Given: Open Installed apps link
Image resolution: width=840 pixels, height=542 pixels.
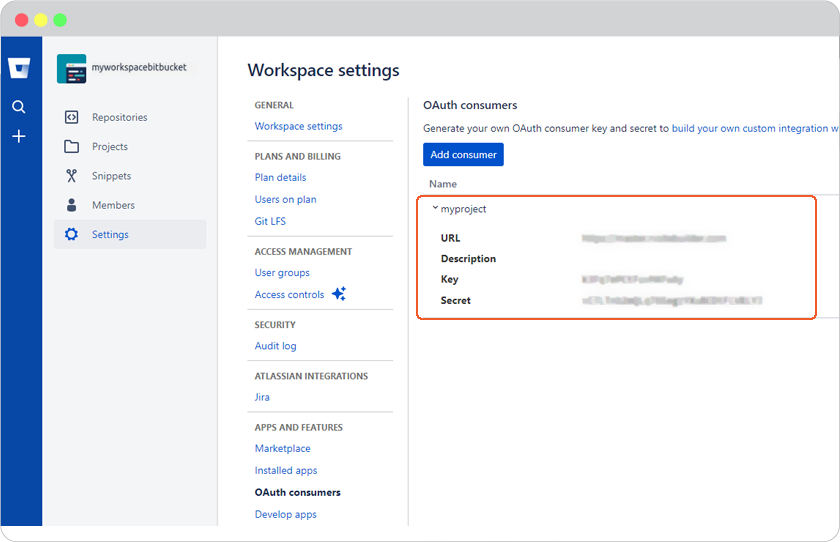Looking at the screenshot, I should point(286,470).
